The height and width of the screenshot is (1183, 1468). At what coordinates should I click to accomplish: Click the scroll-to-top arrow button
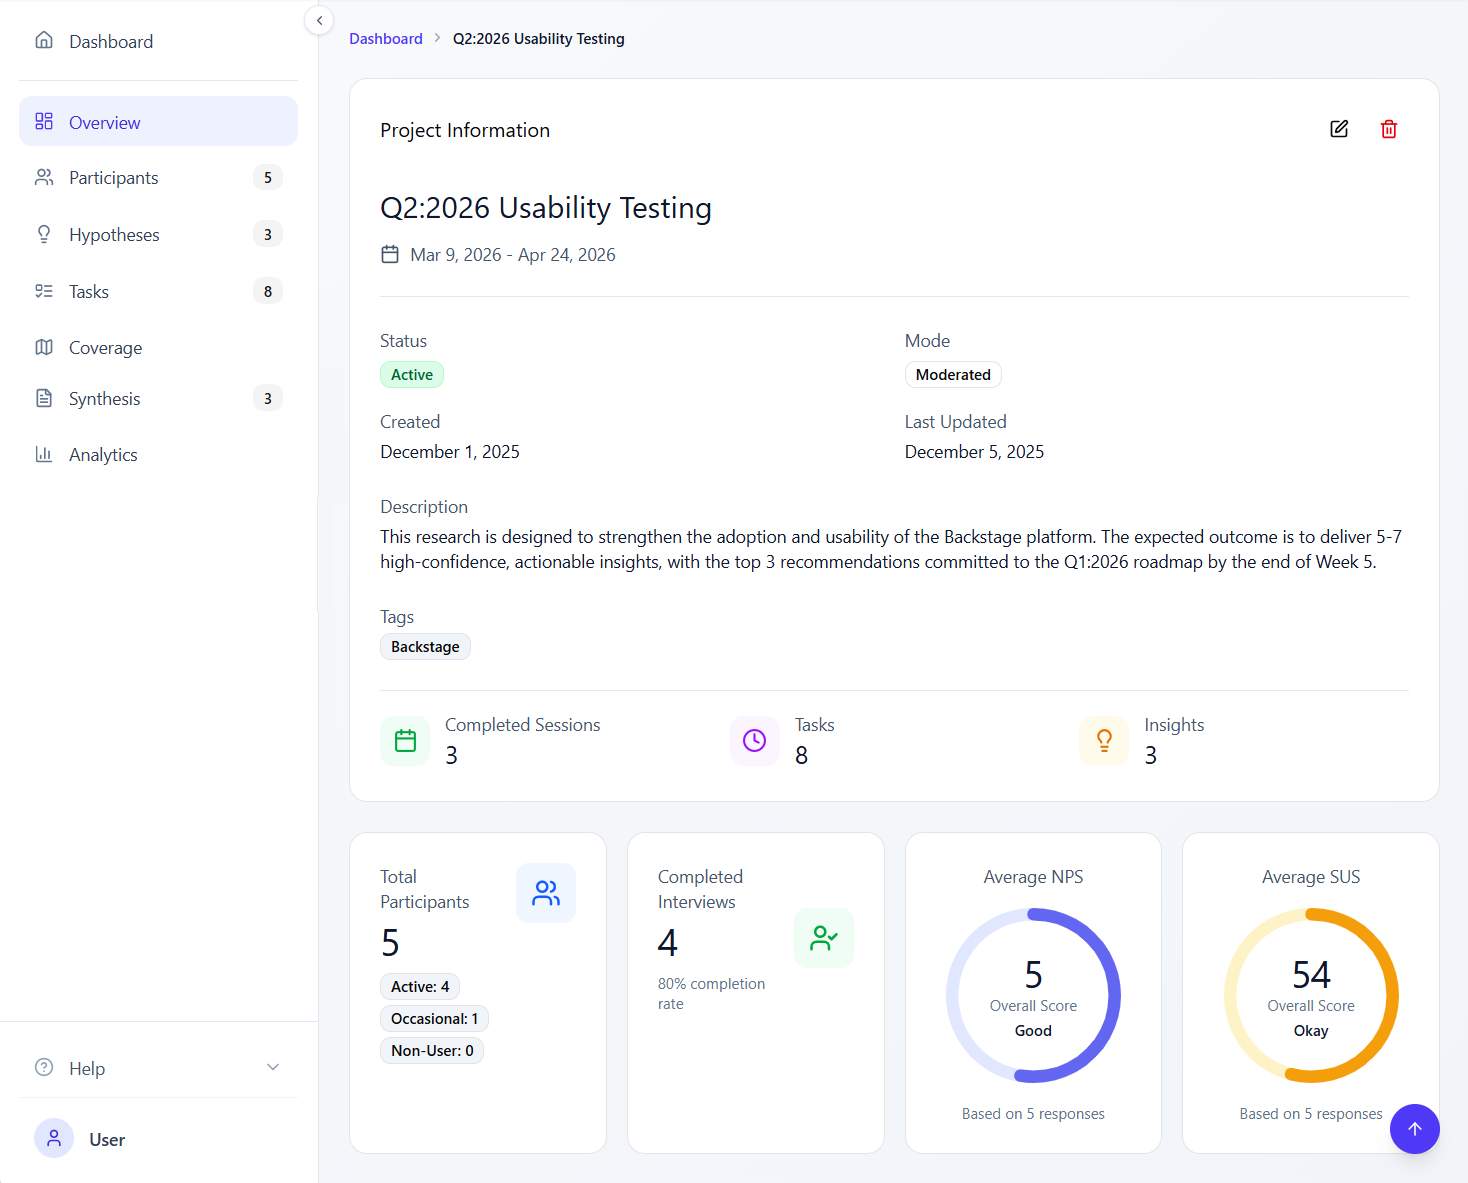(x=1414, y=1129)
